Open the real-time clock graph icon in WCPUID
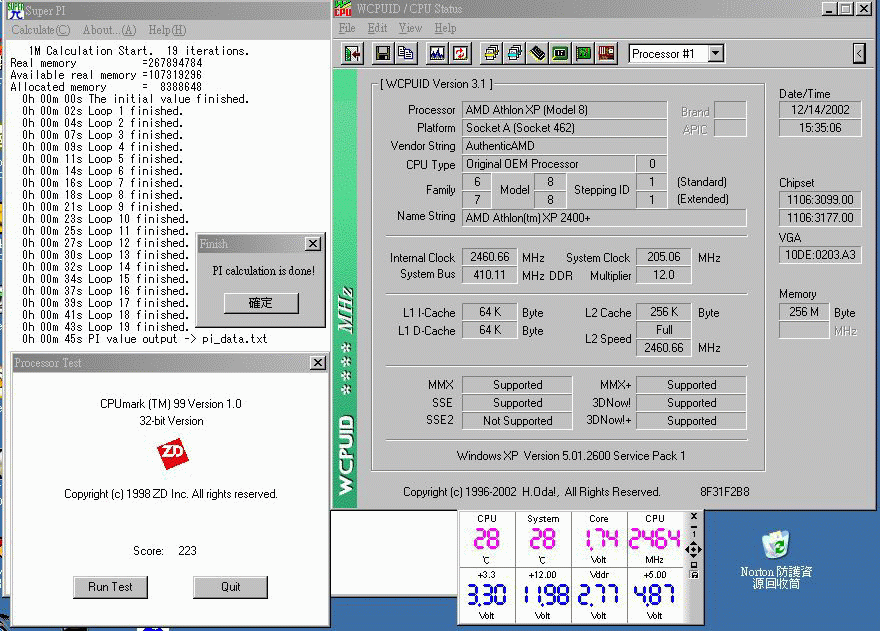The image size is (880, 631). (x=437, y=54)
